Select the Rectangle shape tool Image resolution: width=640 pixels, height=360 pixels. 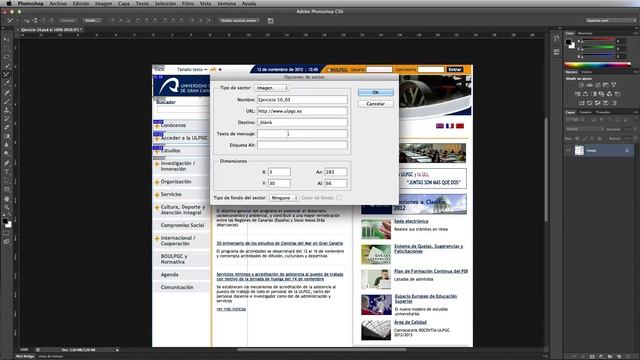point(7,190)
